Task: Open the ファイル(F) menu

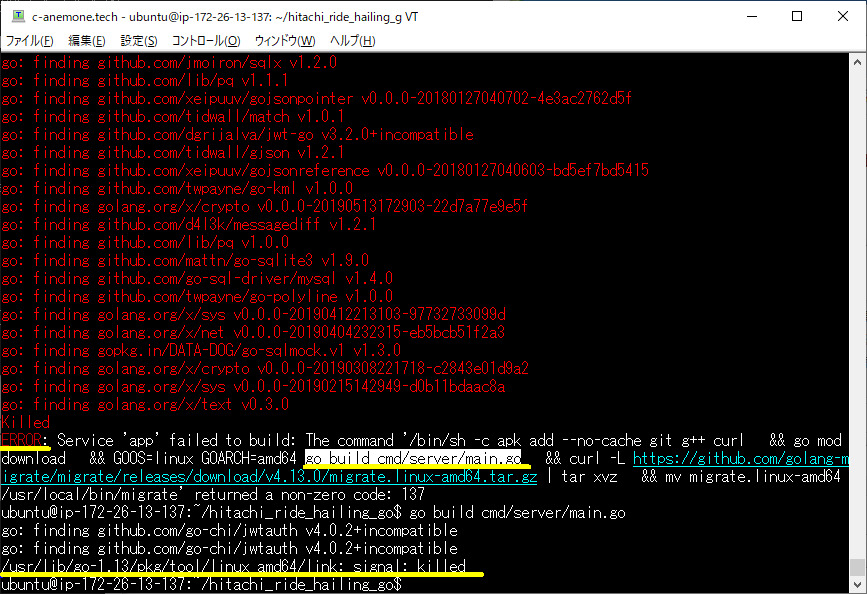Action: click(x=30, y=41)
